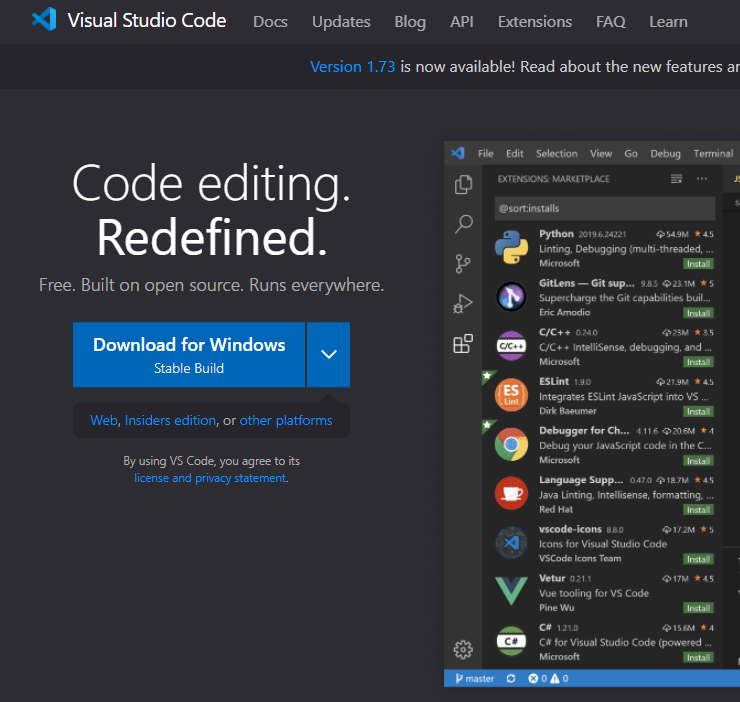Install the vscode-icons extension
The height and width of the screenshot is (702, 740).
698,559
